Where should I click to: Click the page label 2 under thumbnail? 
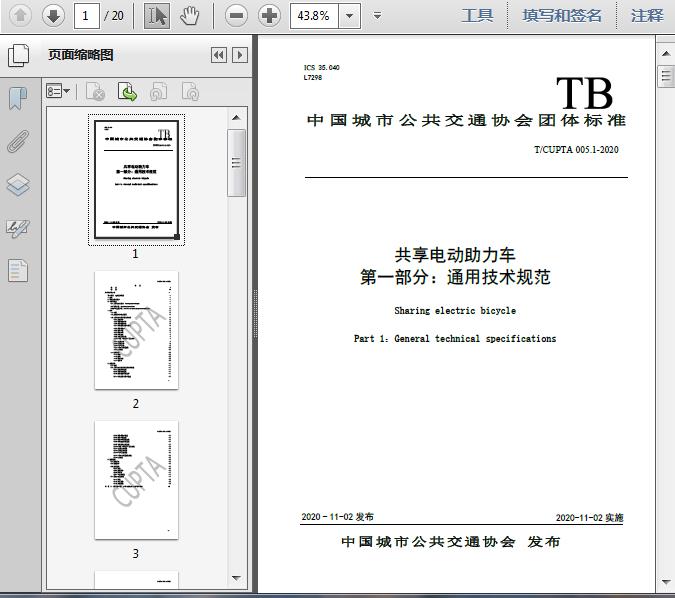pos(136,403)
